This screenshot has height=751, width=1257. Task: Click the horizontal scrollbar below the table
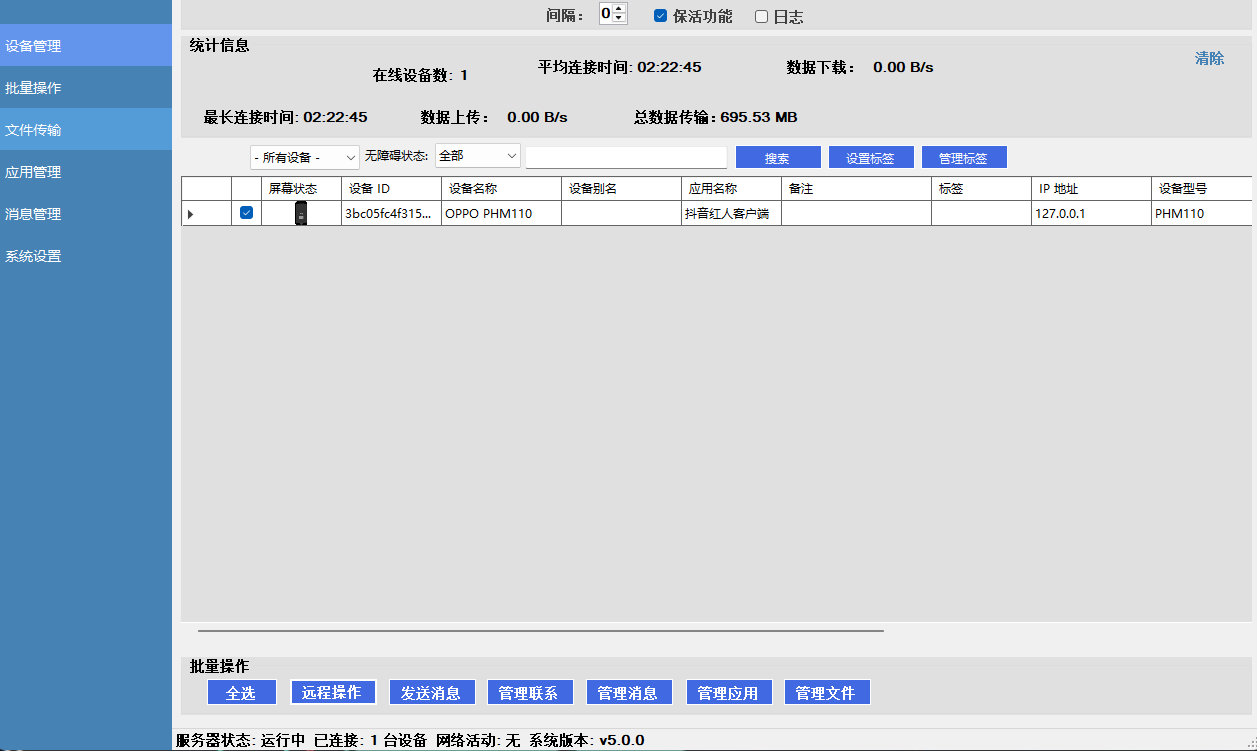pyautogui.click(x=540, y=631)
